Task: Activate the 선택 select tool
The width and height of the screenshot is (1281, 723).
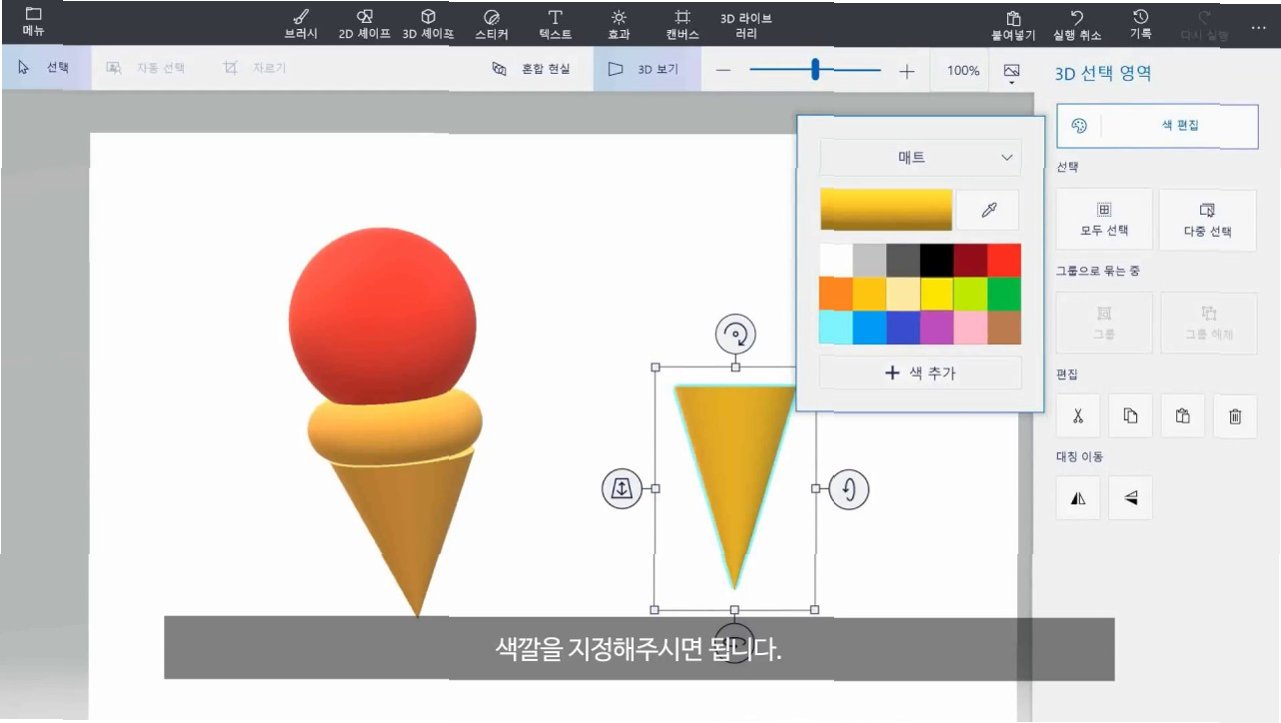Action: 44,68
